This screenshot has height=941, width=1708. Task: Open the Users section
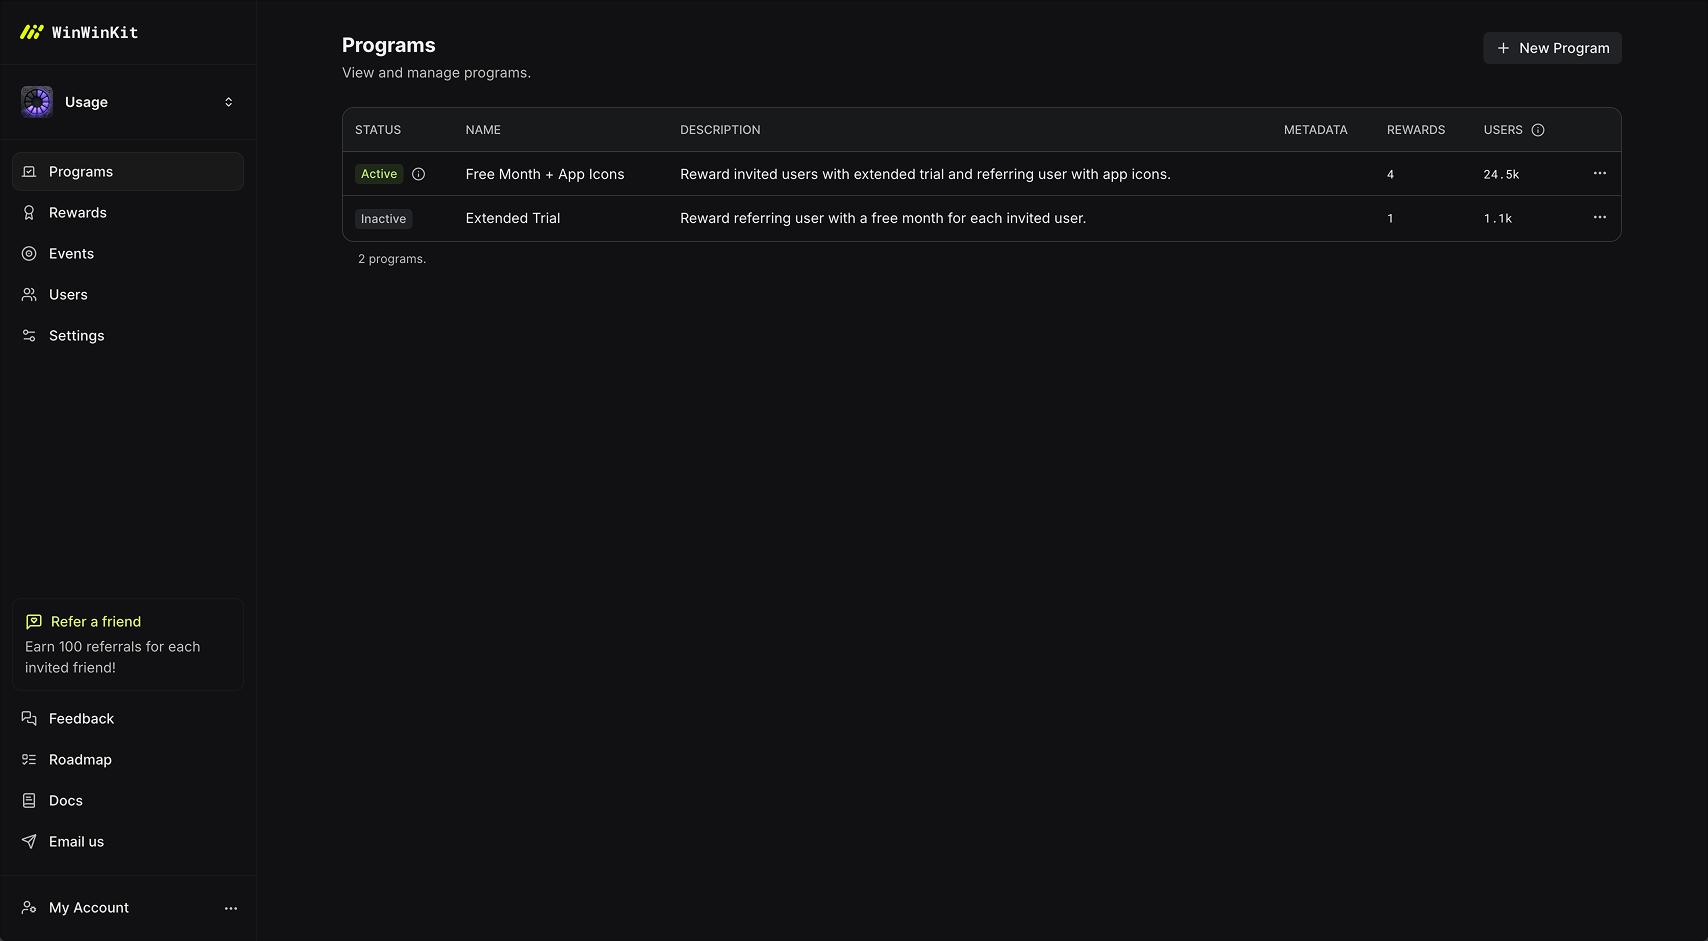pyautogui.click(x=68, y=295)
